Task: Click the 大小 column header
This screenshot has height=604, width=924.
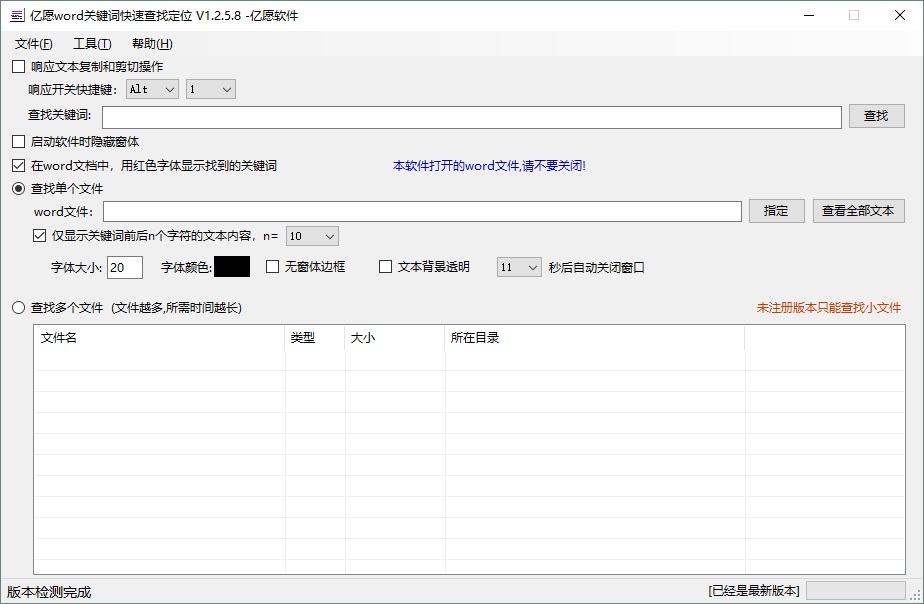Action: click(x=395, y=338)
